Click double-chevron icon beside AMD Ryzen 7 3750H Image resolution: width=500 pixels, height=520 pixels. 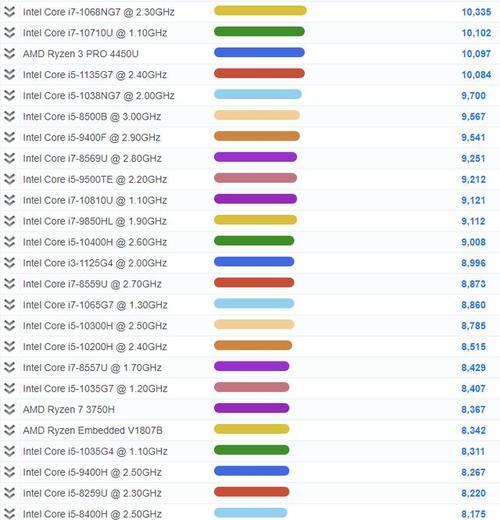click(9, 409)
